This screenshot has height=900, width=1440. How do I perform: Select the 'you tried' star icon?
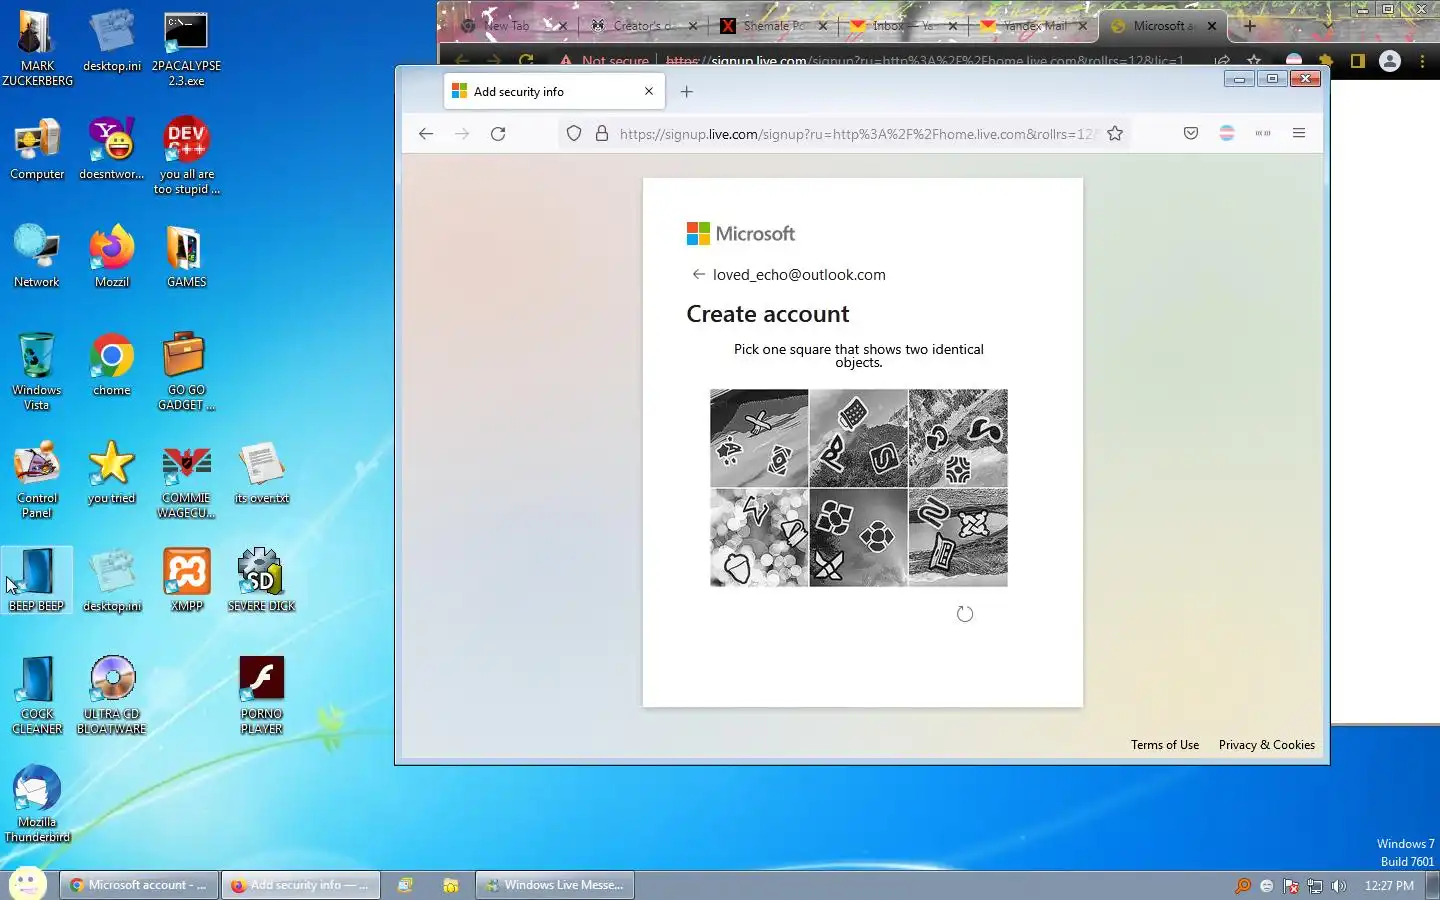[111, 473]
